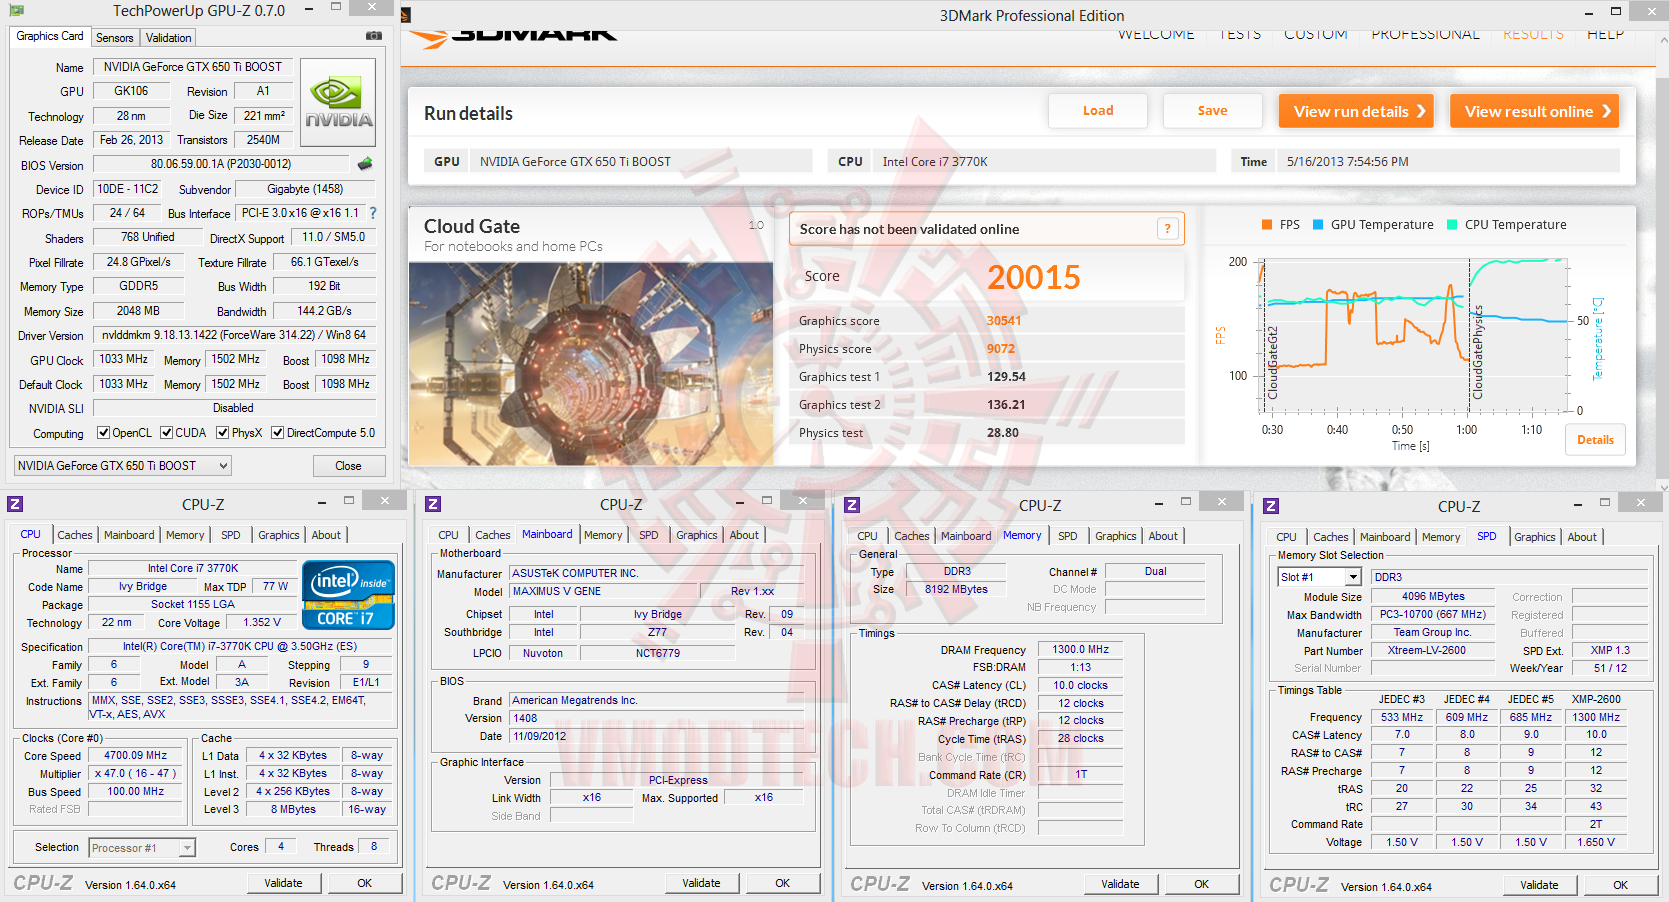Switch to the Validation tab in GPU-Z
Viewport: 1669px width, 902px height.
click(x=168, y=38)
